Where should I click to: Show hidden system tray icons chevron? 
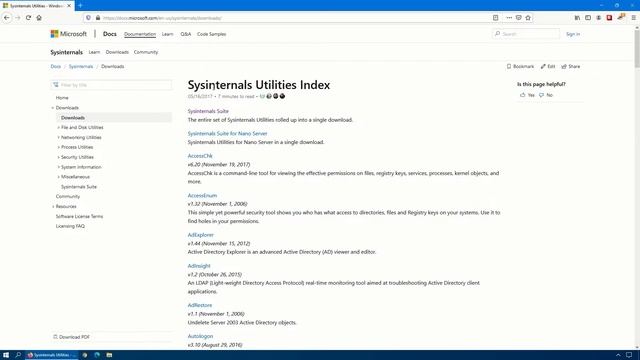[x=618, y=355]
